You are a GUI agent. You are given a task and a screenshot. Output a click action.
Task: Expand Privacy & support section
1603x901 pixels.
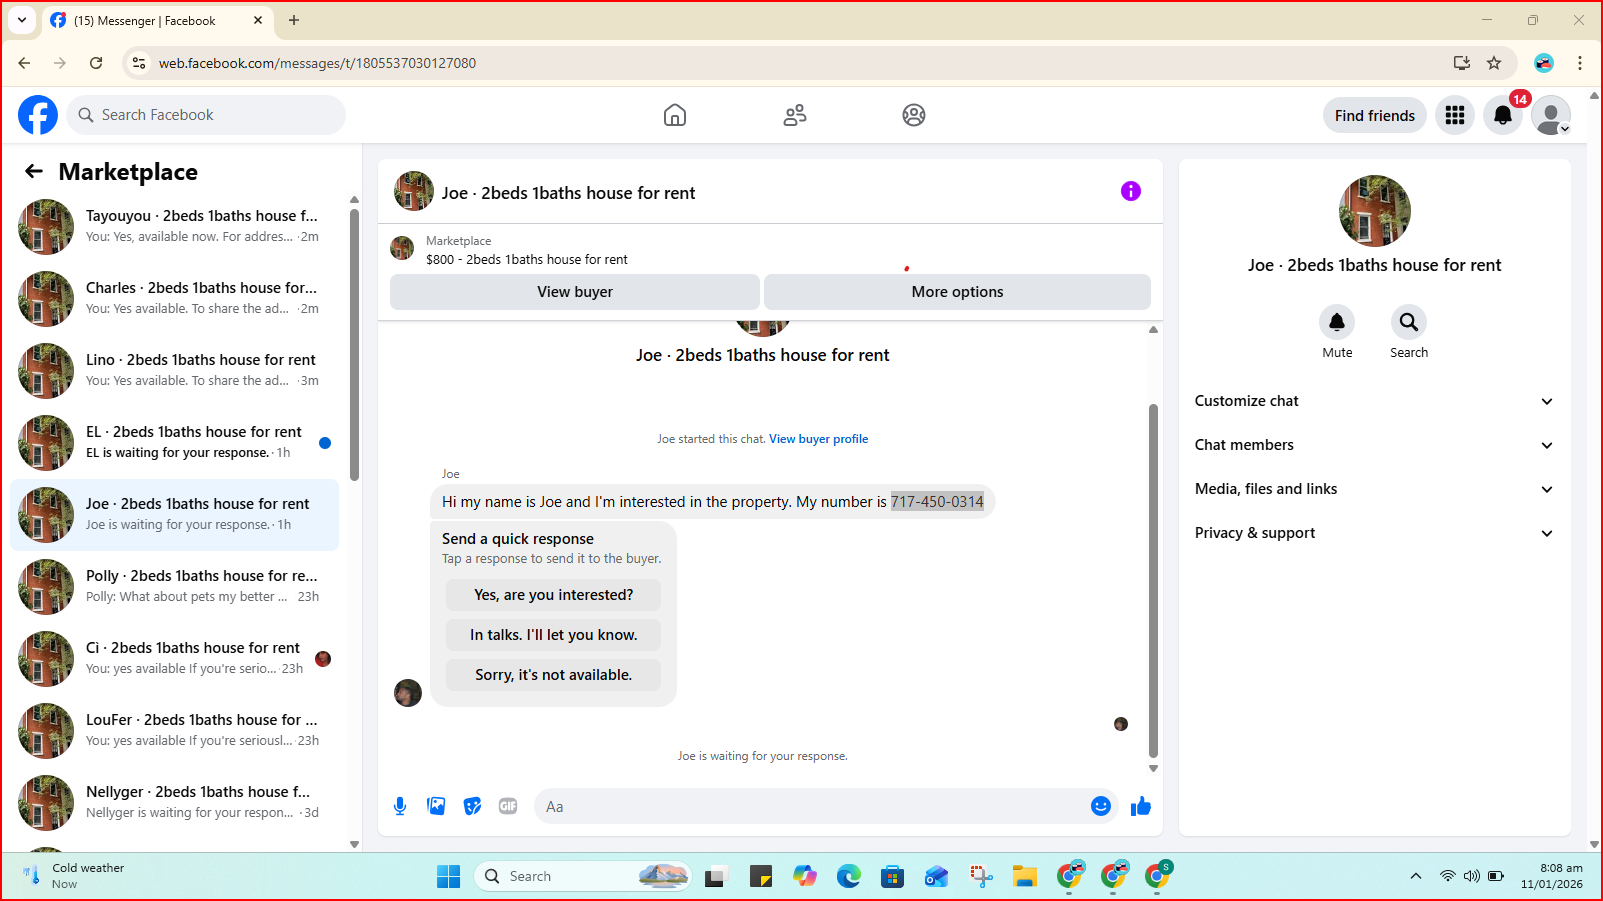(x=1374, y=533)
